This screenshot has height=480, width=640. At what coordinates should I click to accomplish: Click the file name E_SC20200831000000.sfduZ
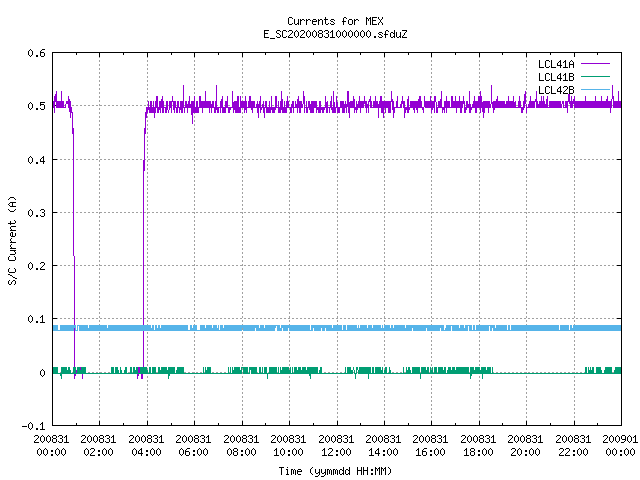[x=335, y=34]
